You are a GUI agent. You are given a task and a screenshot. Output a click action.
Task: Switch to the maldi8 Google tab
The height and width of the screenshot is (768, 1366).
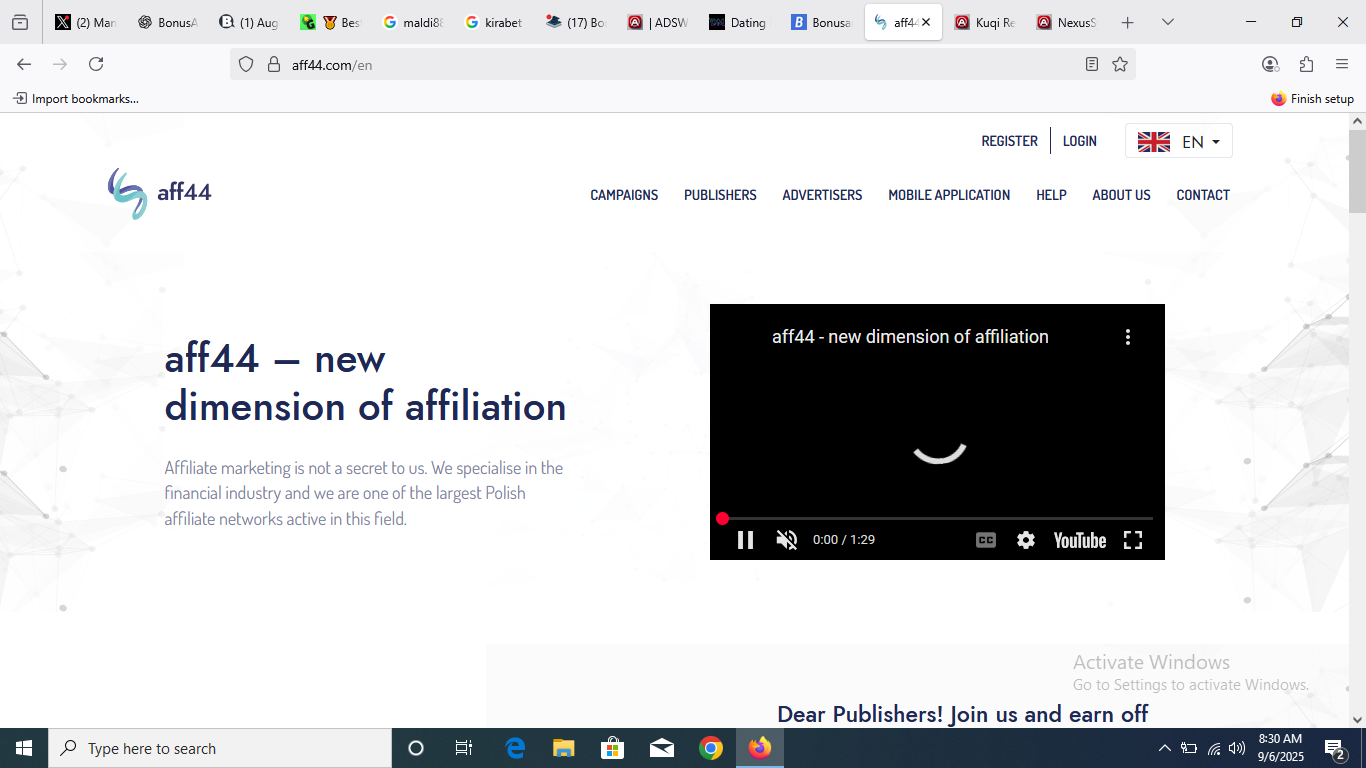point(412,22)
